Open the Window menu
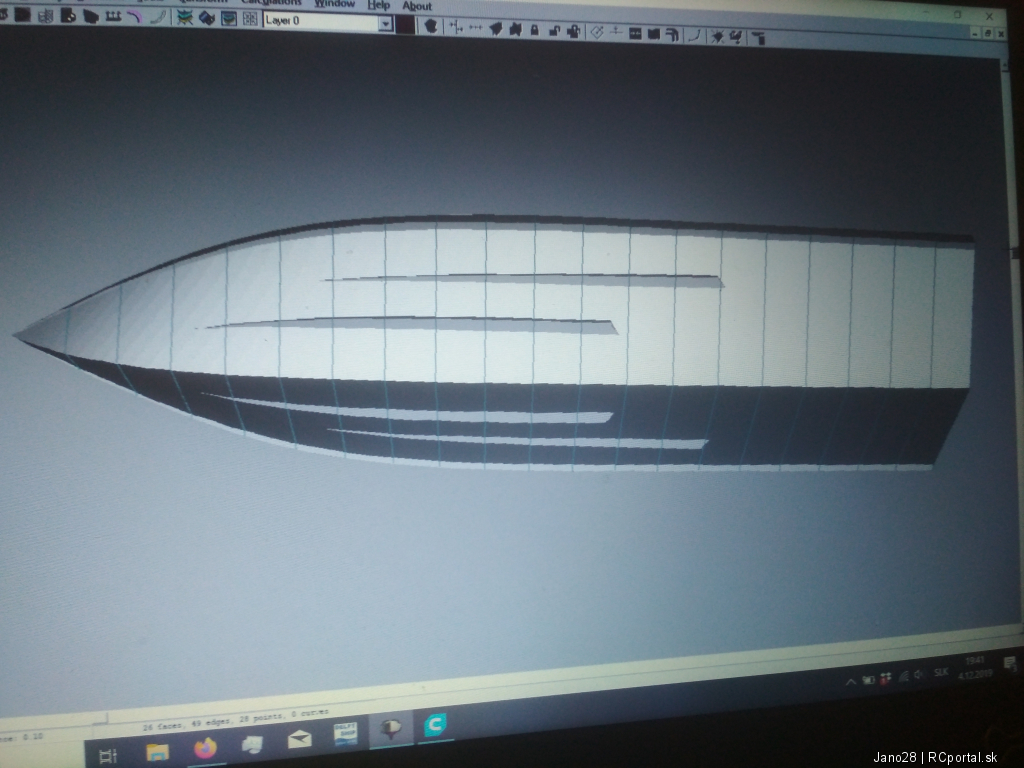 (334, 4)
